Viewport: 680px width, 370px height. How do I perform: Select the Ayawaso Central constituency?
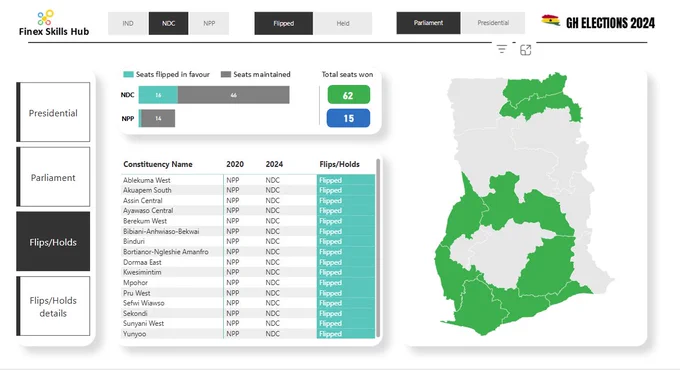point(148,211)
